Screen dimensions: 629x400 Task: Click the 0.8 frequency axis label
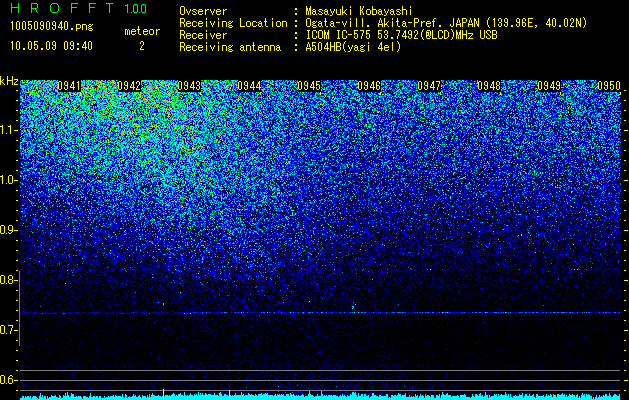pos(9,280)
